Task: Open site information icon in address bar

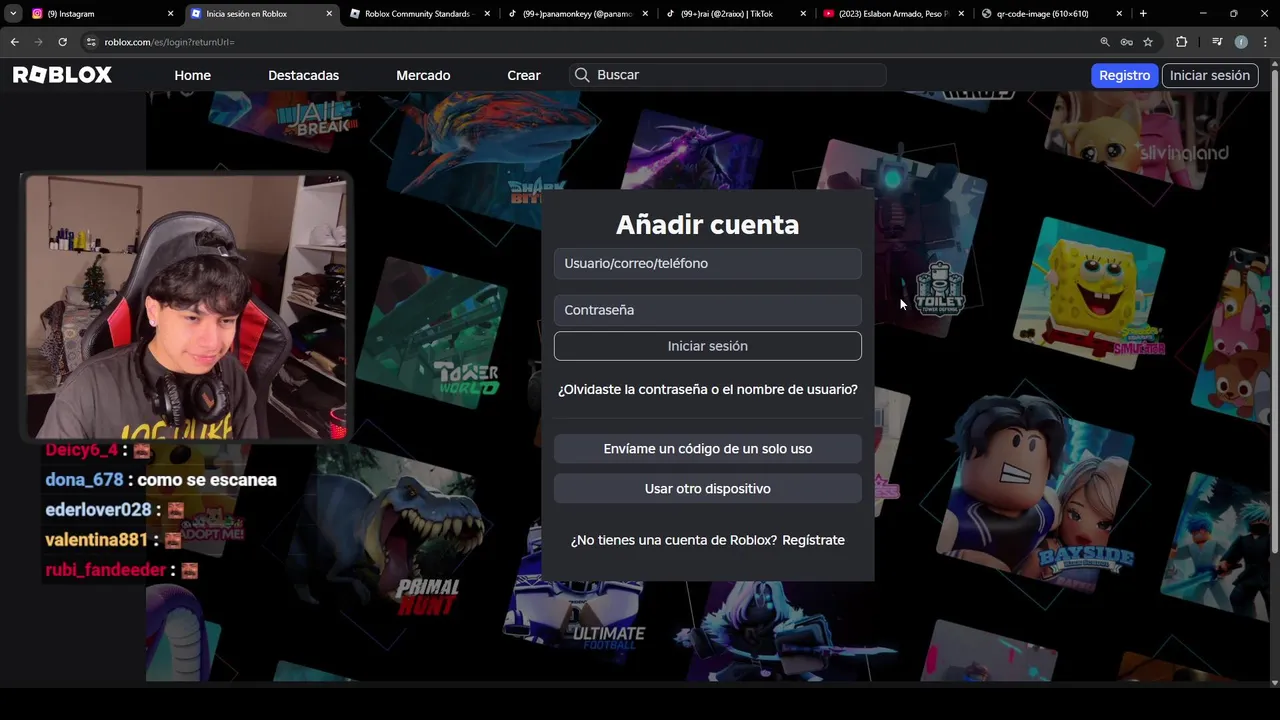Action: [x=91, y=42]
